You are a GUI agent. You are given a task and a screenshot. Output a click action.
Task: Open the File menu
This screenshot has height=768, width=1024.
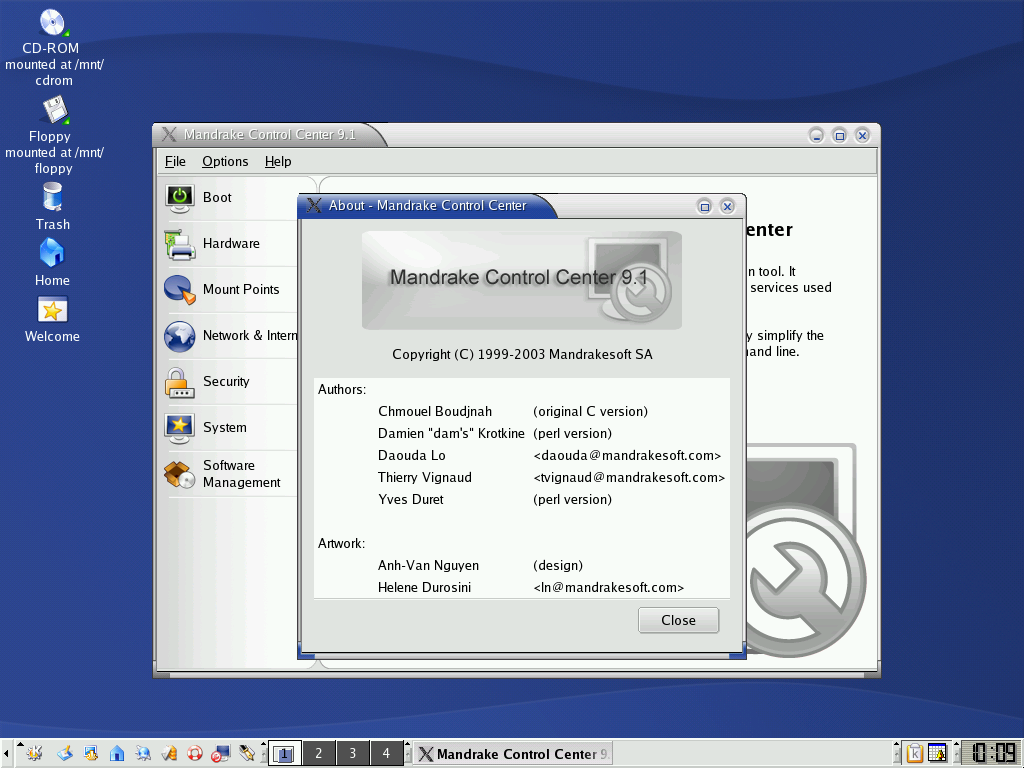point(175,161)
